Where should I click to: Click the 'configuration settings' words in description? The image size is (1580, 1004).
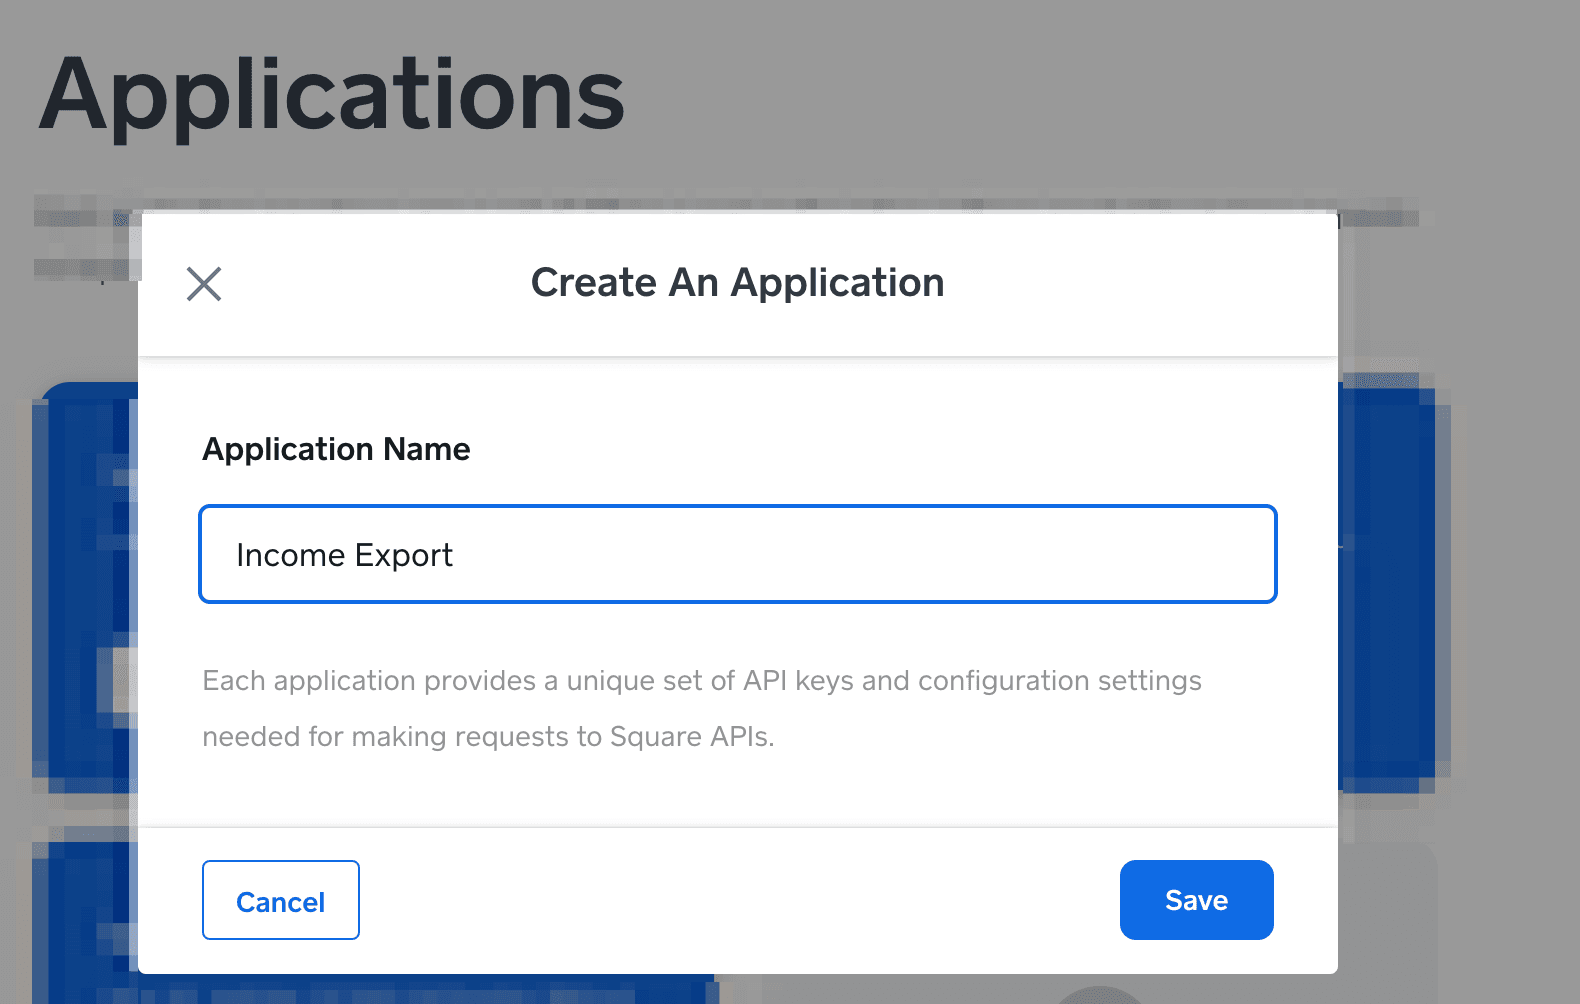click(1059, 681)
